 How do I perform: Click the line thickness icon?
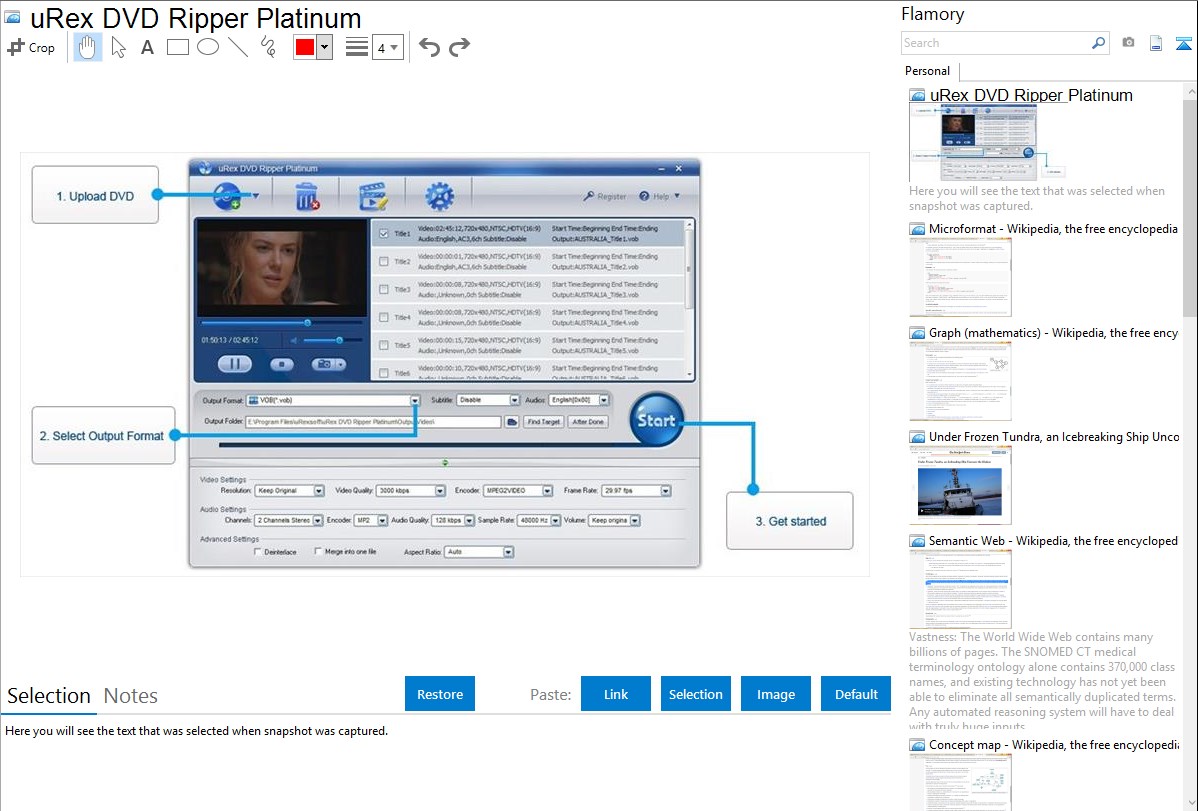(356, 47)
